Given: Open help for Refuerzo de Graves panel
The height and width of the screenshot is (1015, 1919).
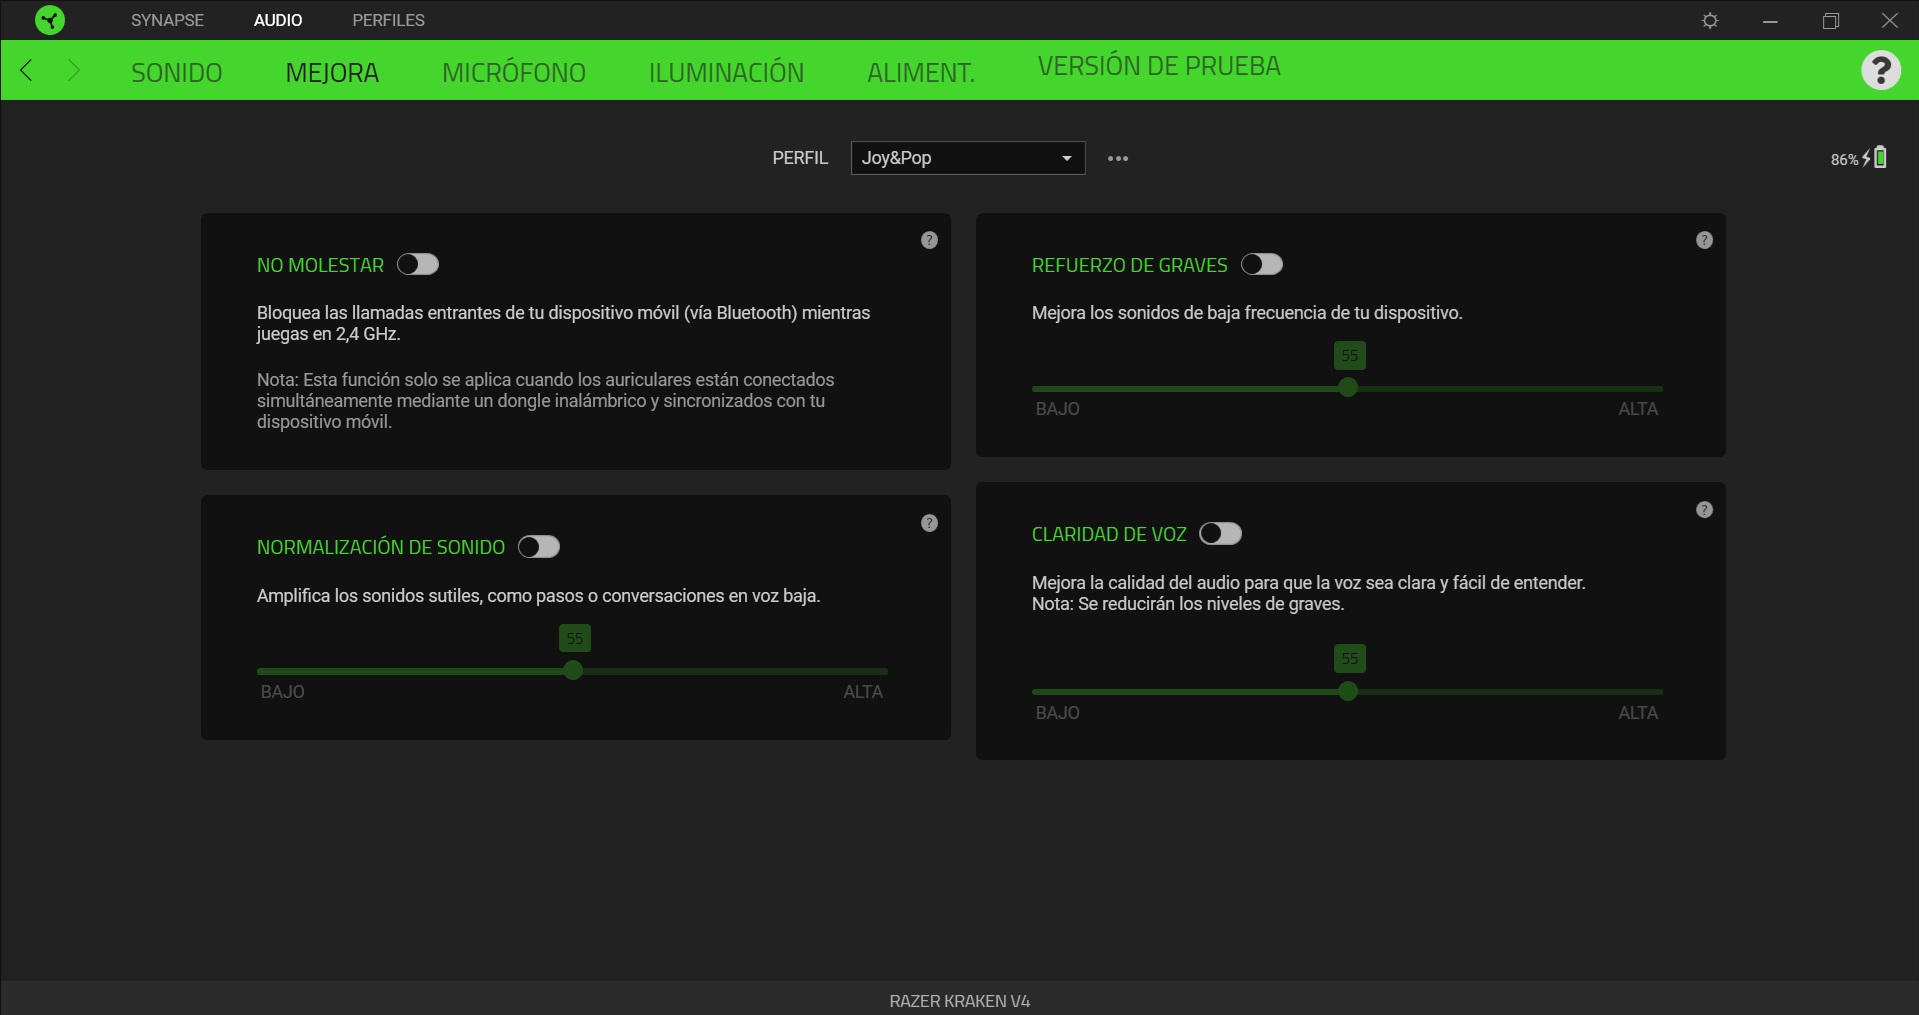Looking at the screenshot, I should point(1704,240).
